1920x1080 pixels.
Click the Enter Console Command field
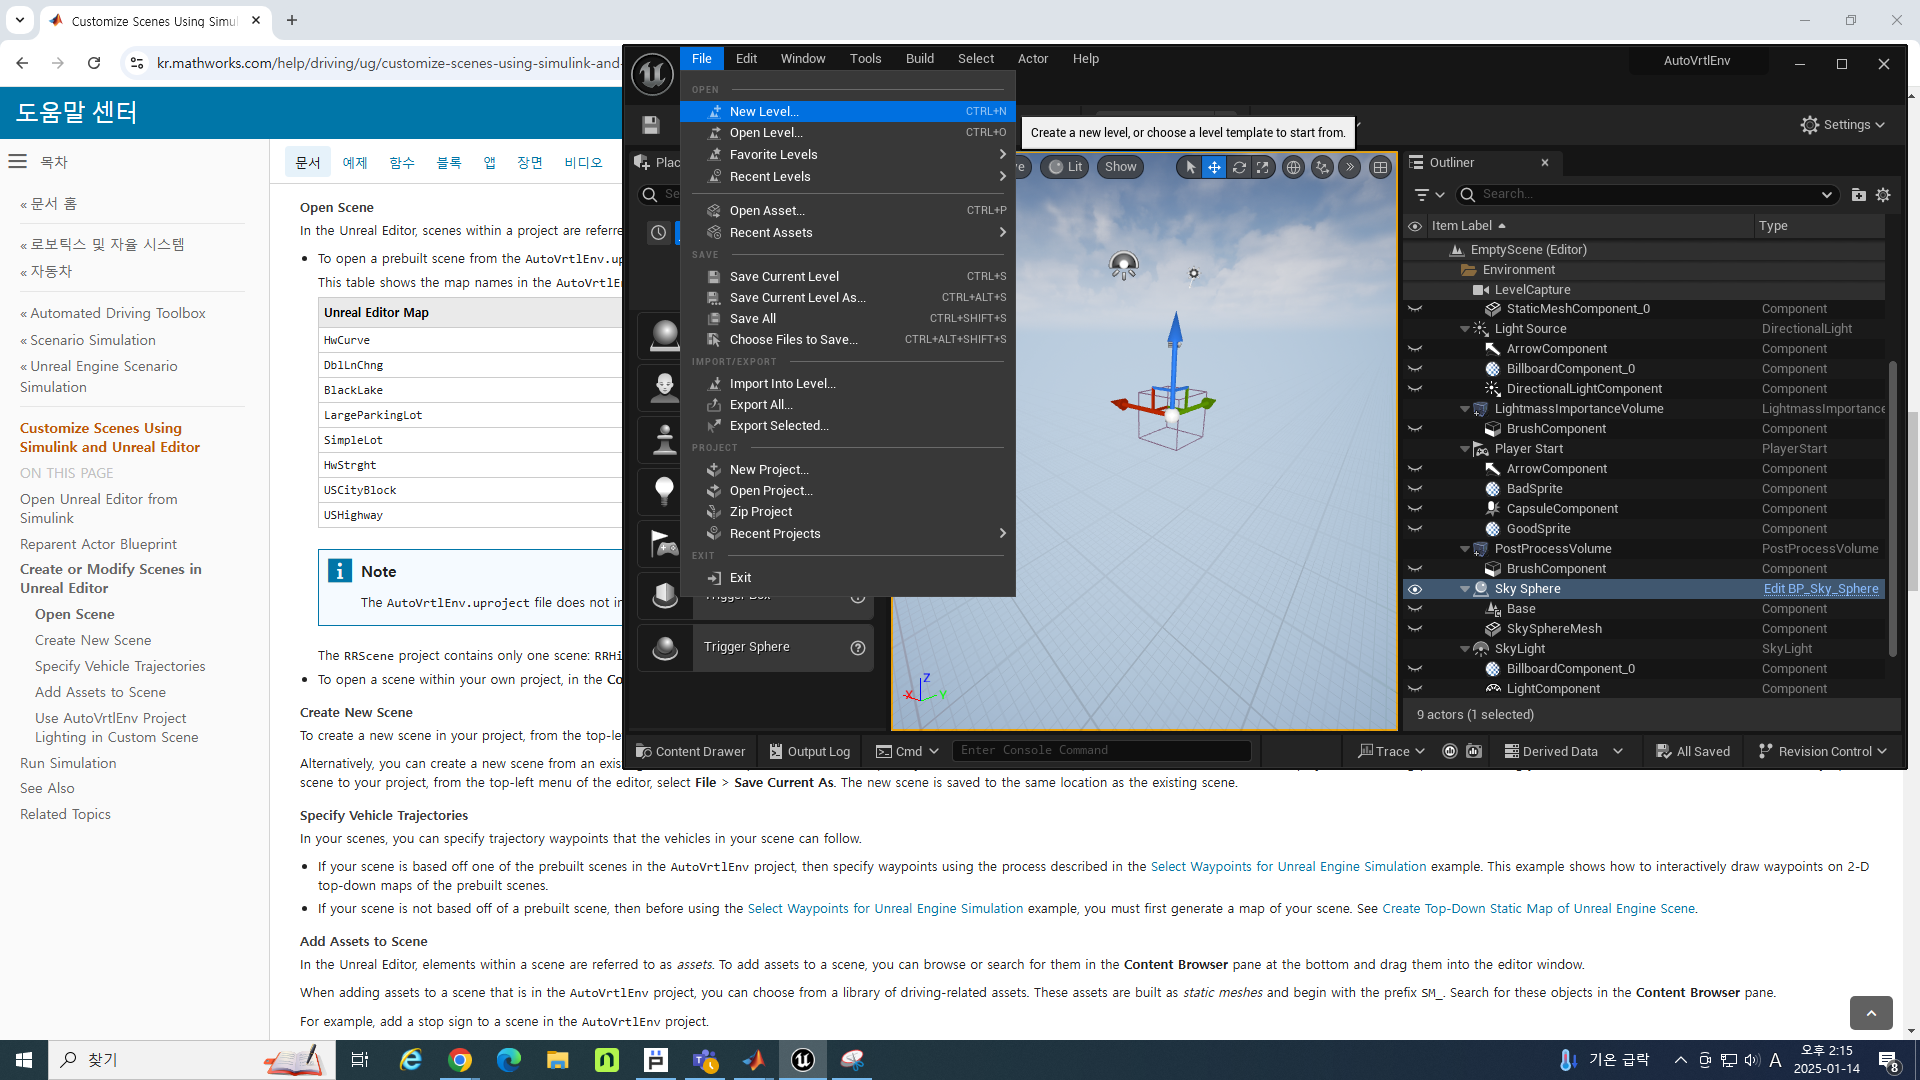pyautogui.click(x=1100, y=750)
